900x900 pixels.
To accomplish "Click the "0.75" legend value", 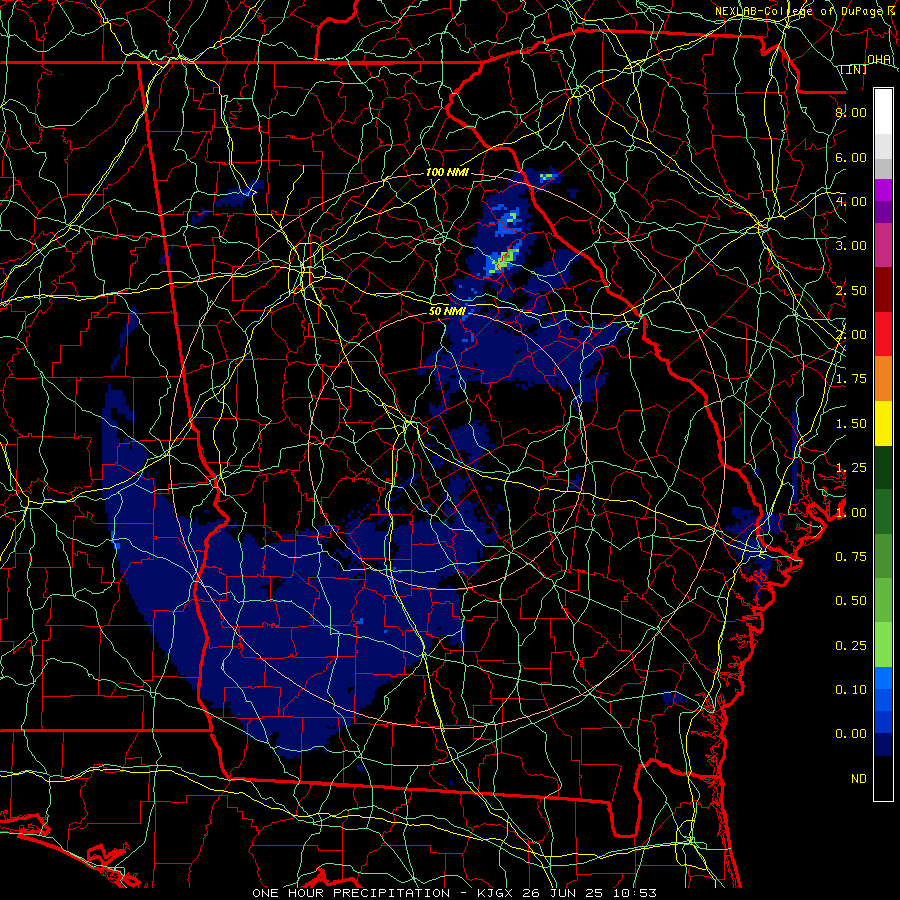I will [x=851, y=557].
